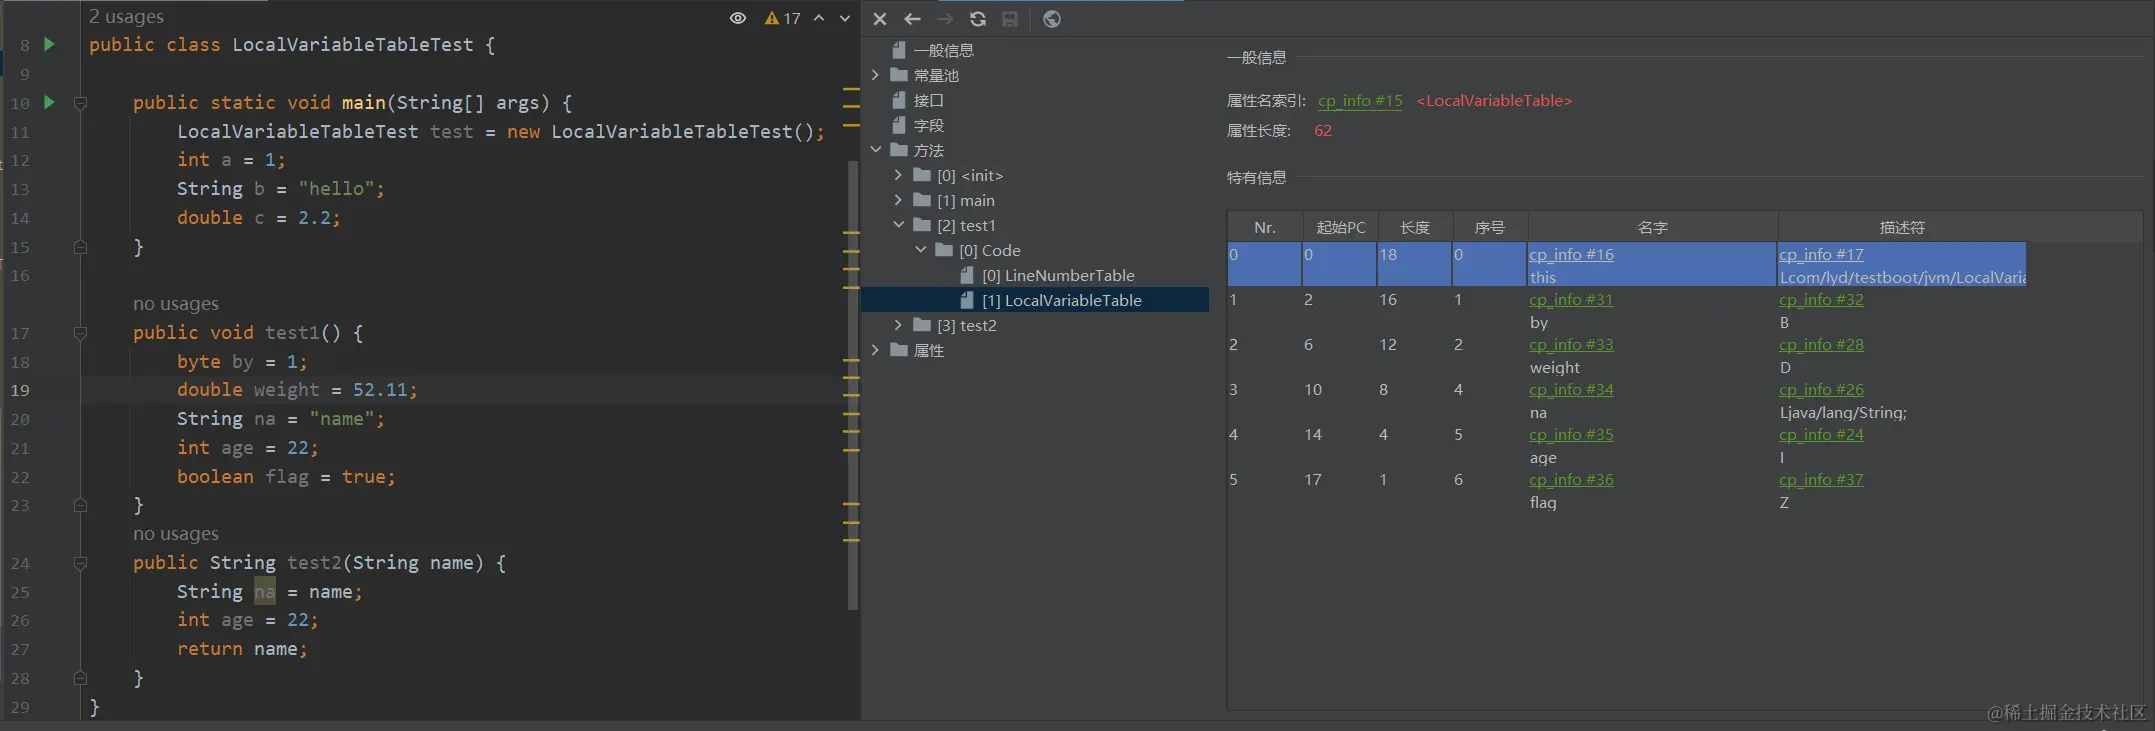Click the 起始PC column header
Image resolution: width=2155 pixels, height=731 pixels.
tap(1340, 227)
